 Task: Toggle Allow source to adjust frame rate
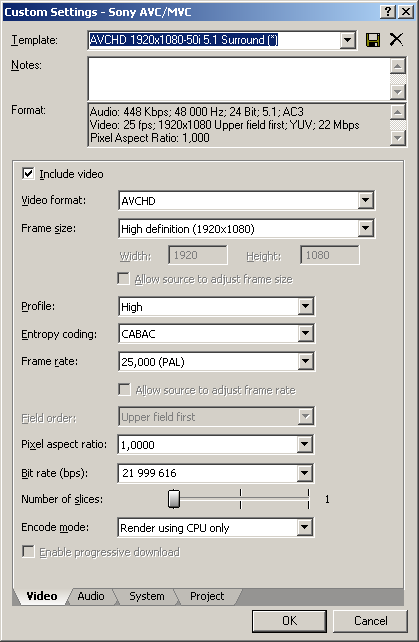point(124,389)
